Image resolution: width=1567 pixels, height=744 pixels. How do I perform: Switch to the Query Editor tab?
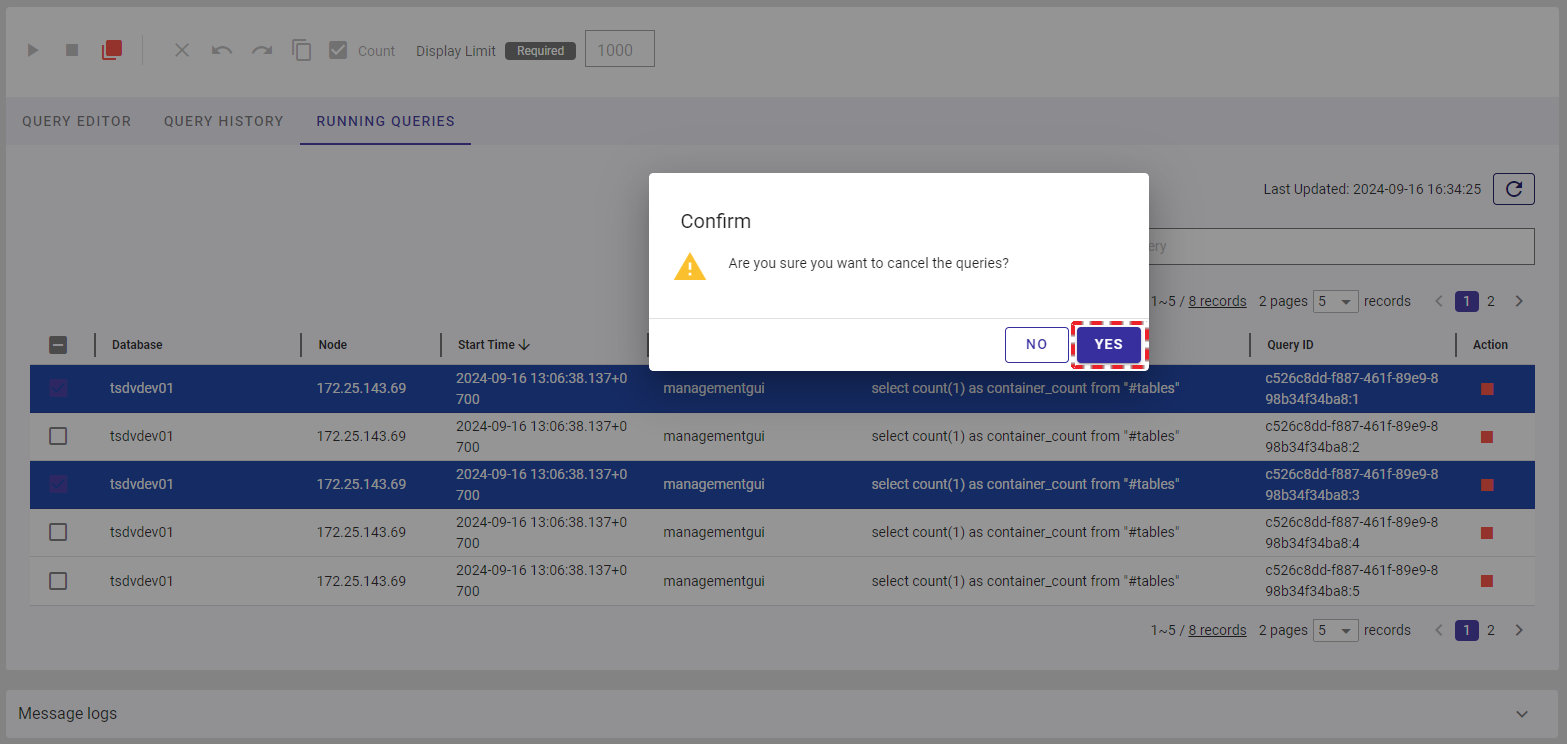[77, 121]
